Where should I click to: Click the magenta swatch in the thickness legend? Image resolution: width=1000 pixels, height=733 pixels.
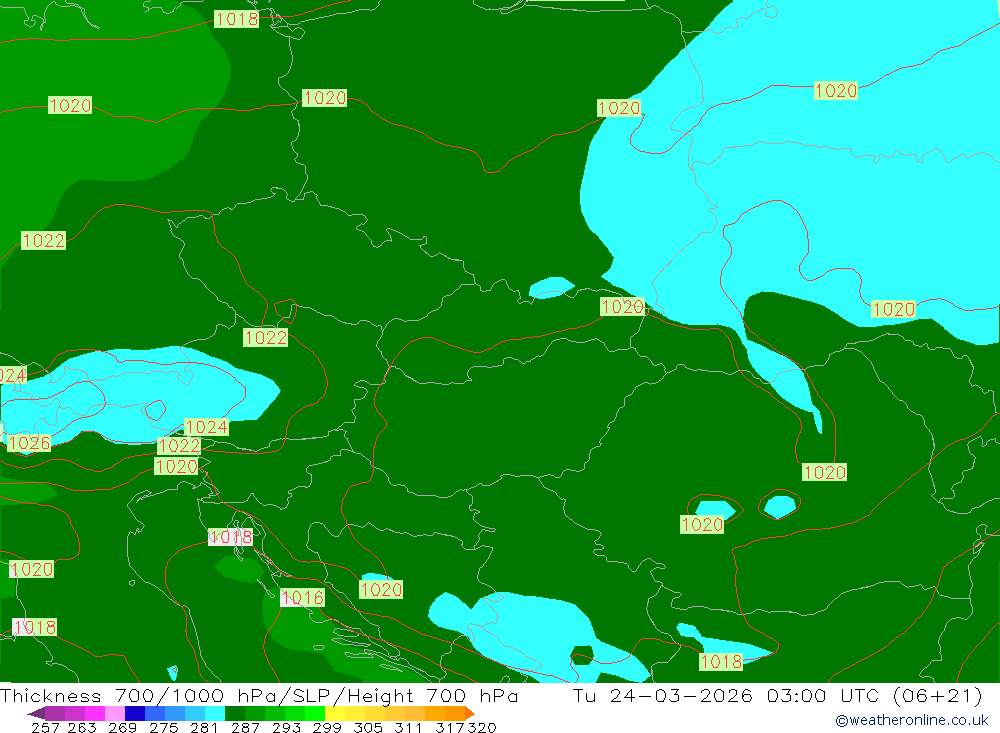[x=94, y=713]
